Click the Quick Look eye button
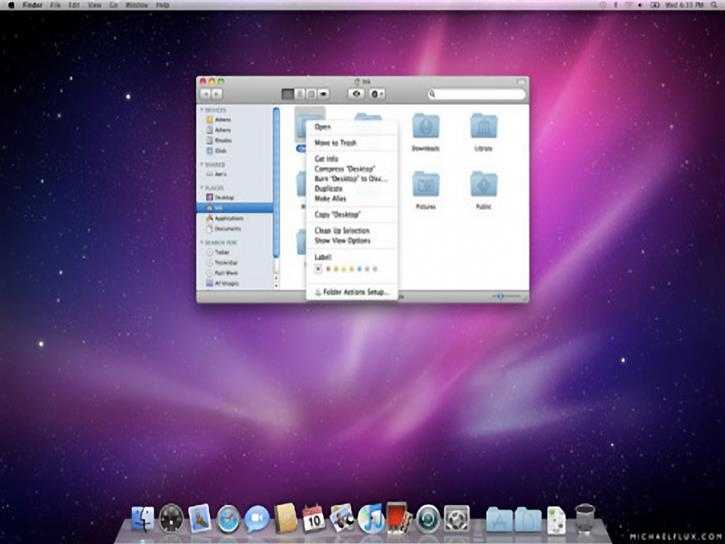This screenshot has width=725, height=544. tap(356, 94)
